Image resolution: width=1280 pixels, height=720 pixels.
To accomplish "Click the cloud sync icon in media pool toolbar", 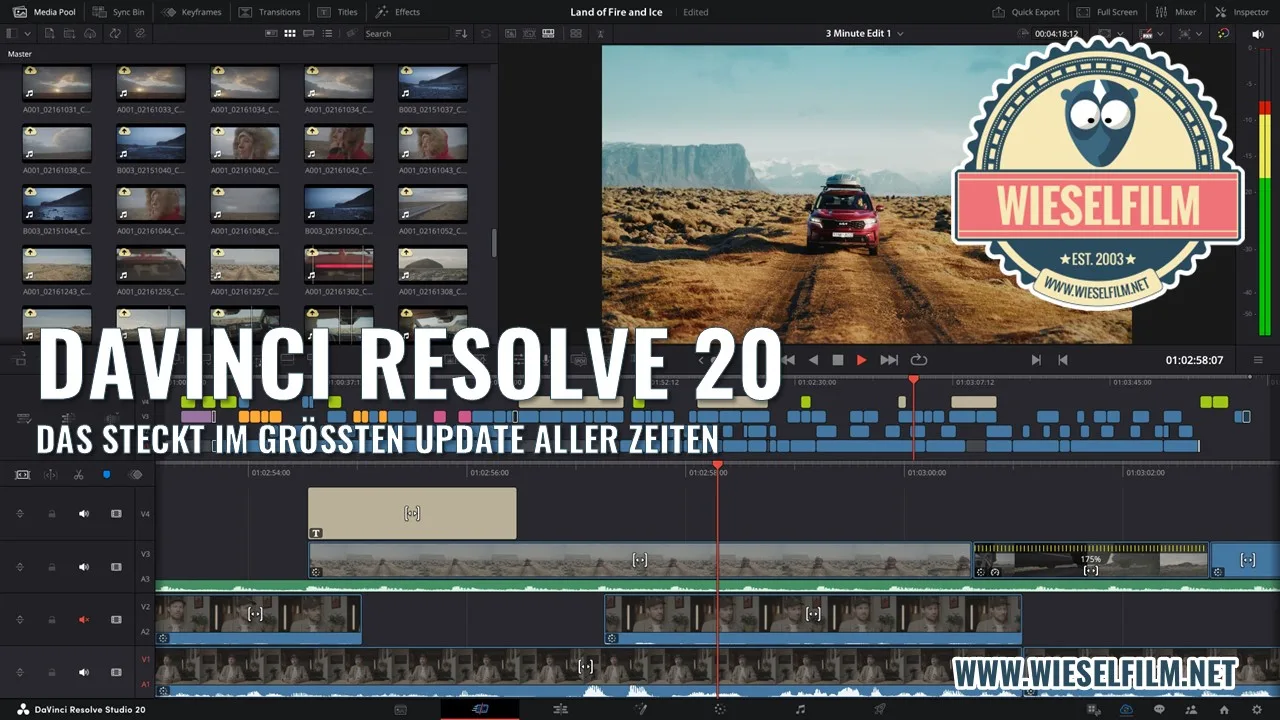I will pos(91,33).
